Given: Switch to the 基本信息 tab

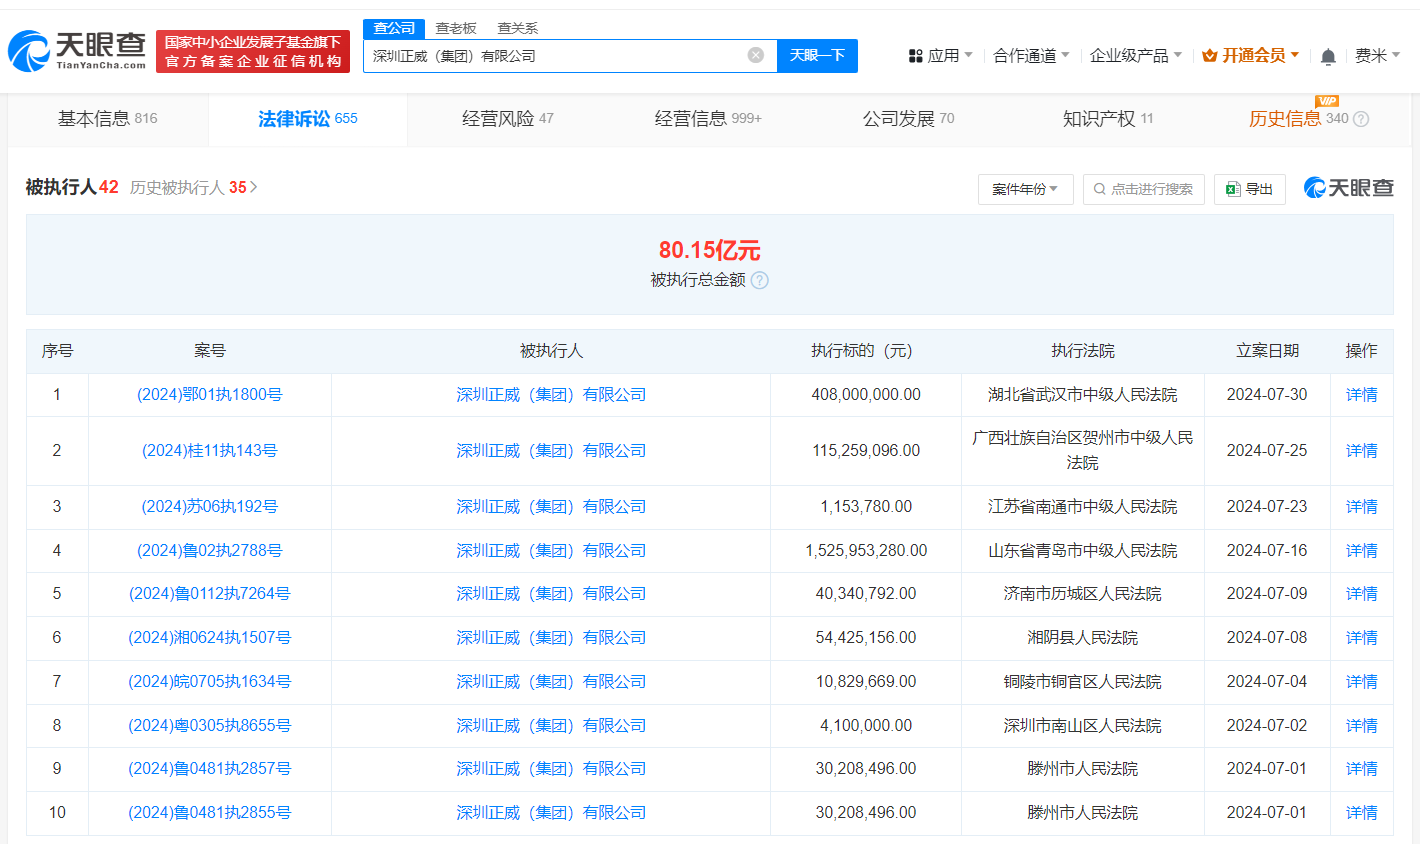Looking at the screenshot, I should point(92,118).
